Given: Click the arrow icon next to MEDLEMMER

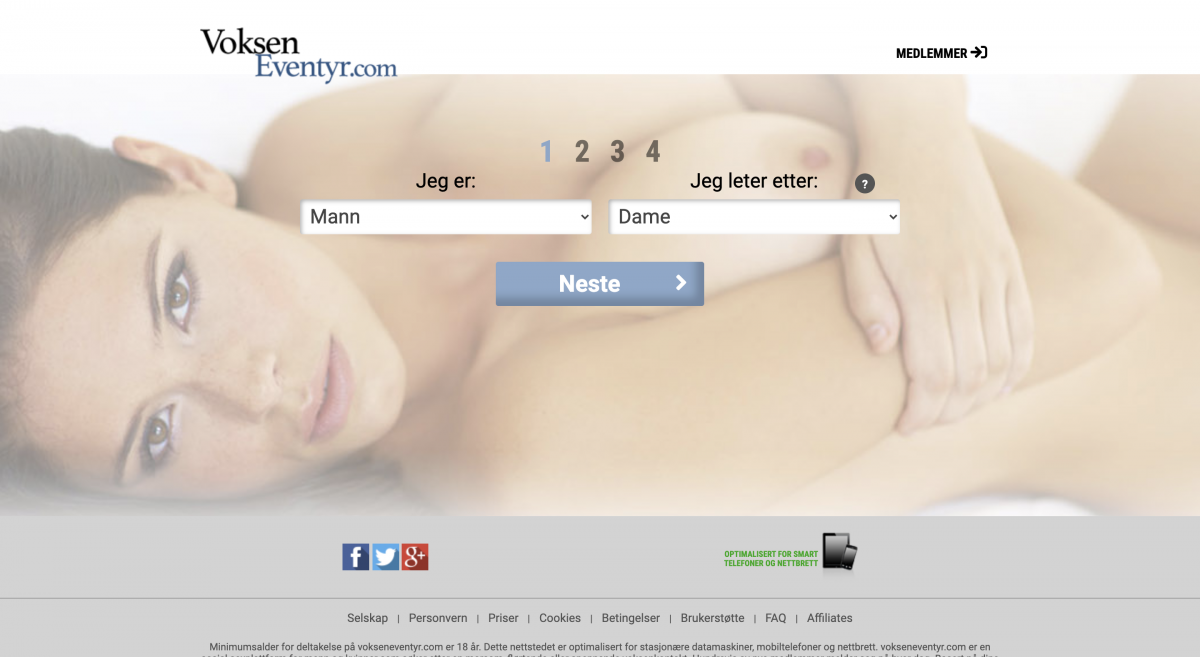Looking at the screenshot, I should pos(981,52).
